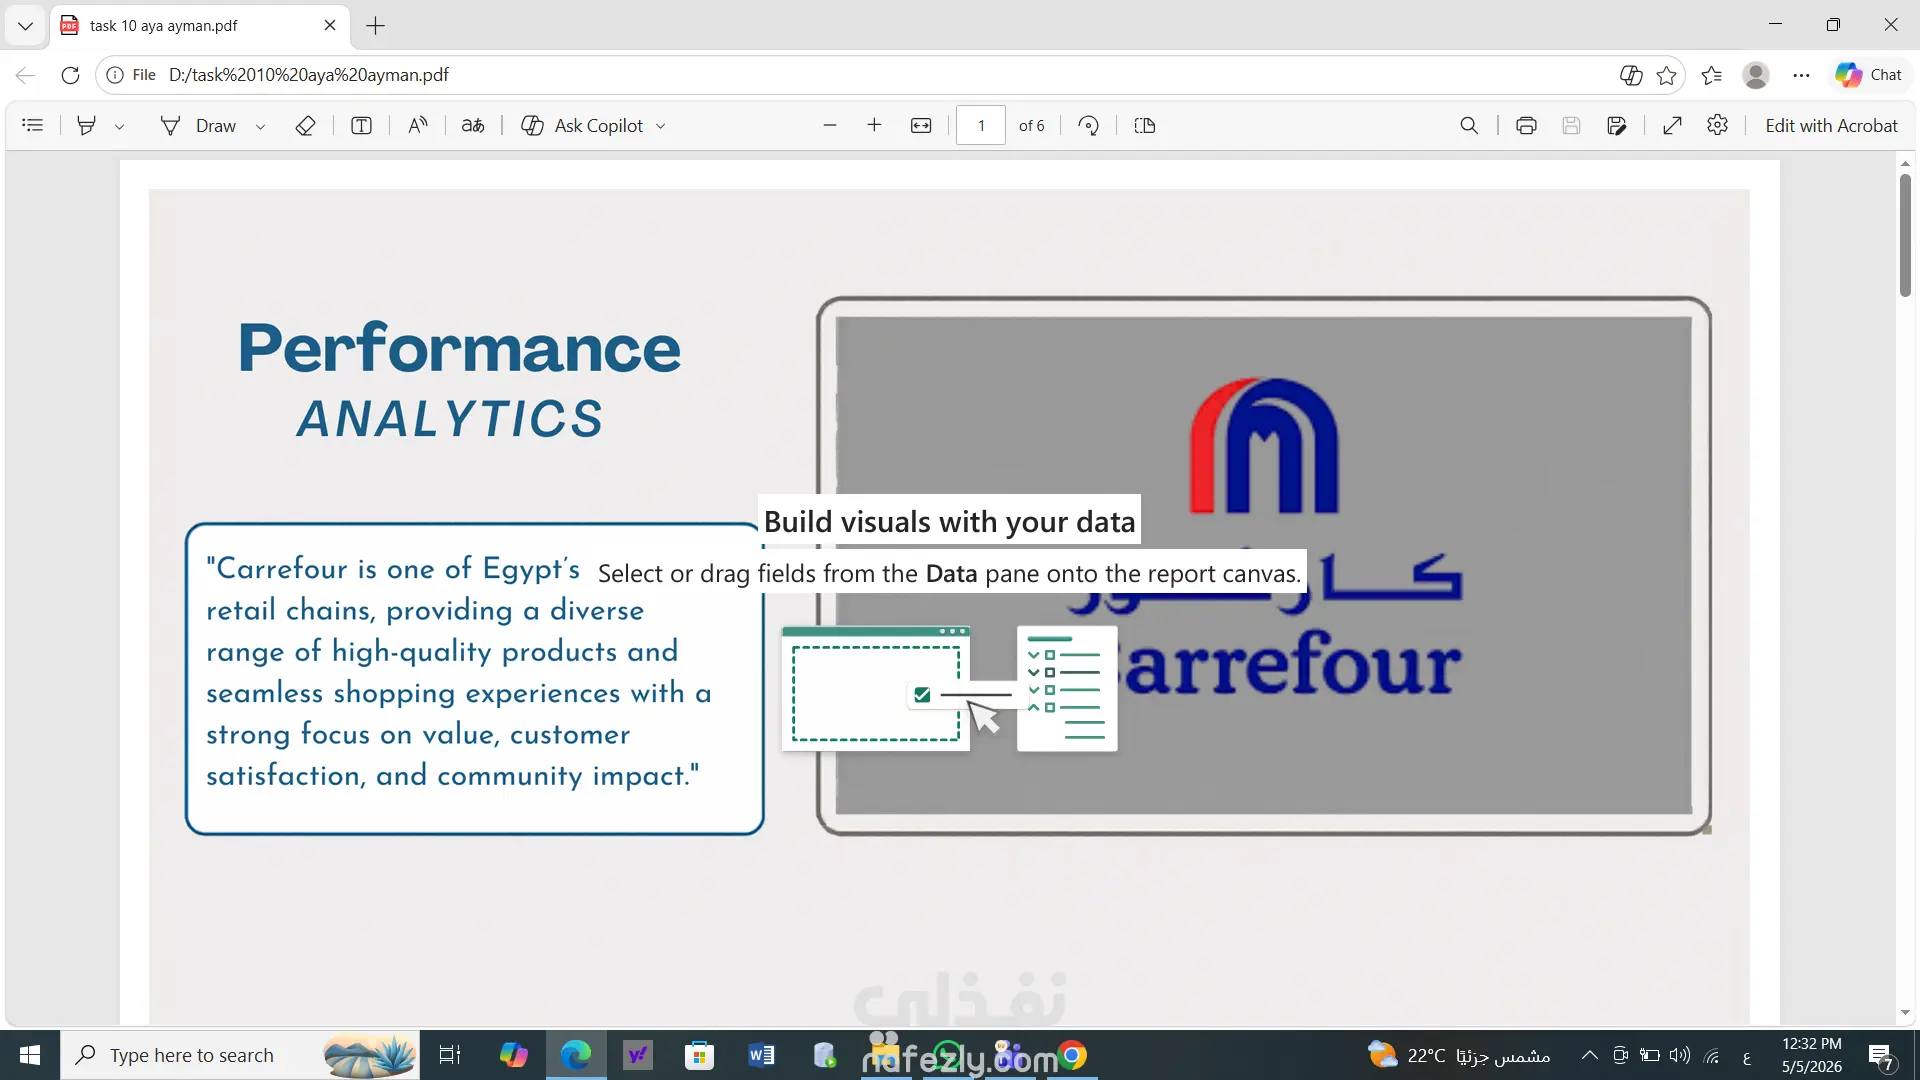Click the scroll down arrow

1905,1013
